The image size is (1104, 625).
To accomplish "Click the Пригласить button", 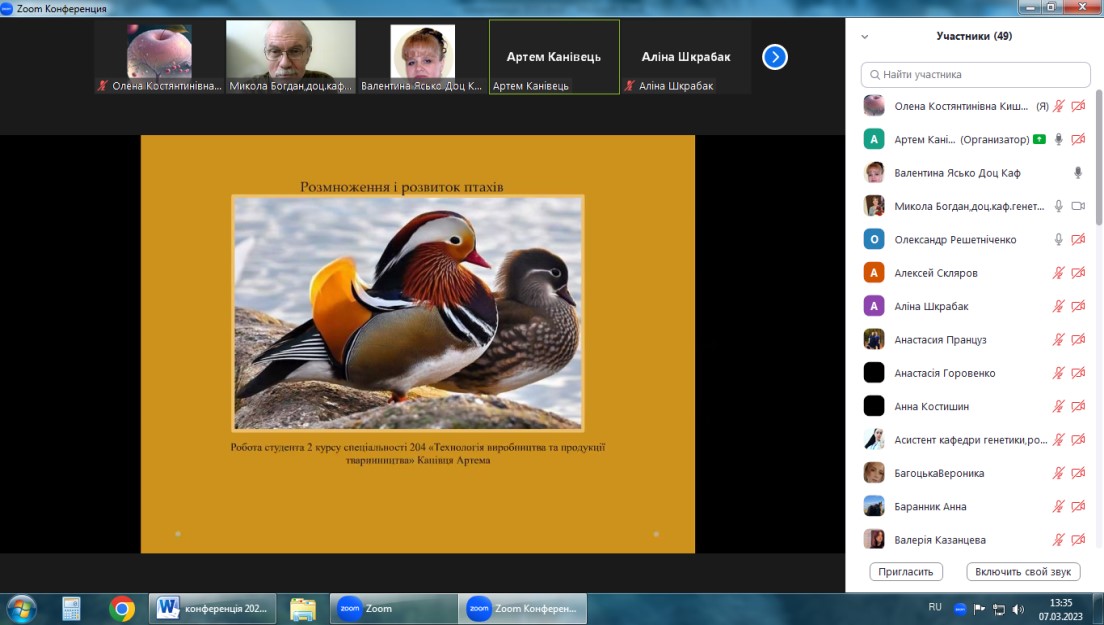I will coord(907,572).
